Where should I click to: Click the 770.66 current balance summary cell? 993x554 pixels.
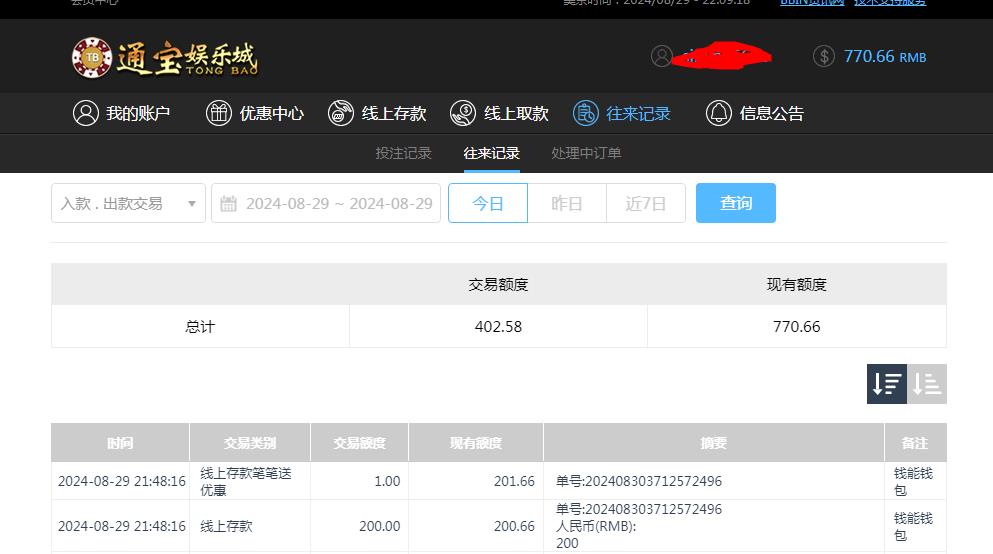[797, 327]
